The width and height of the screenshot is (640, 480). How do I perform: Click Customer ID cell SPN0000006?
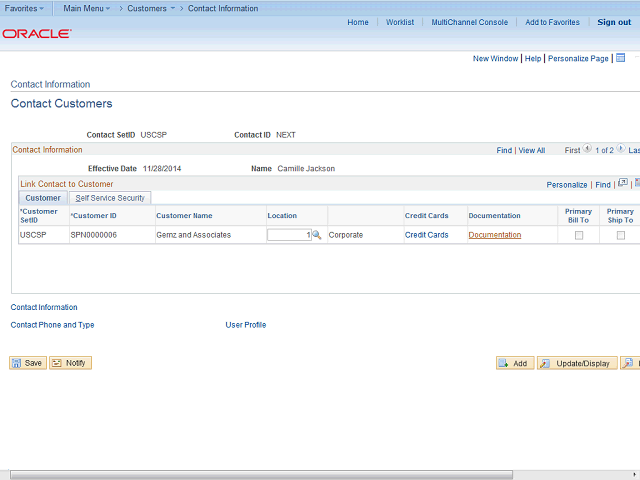93,235
